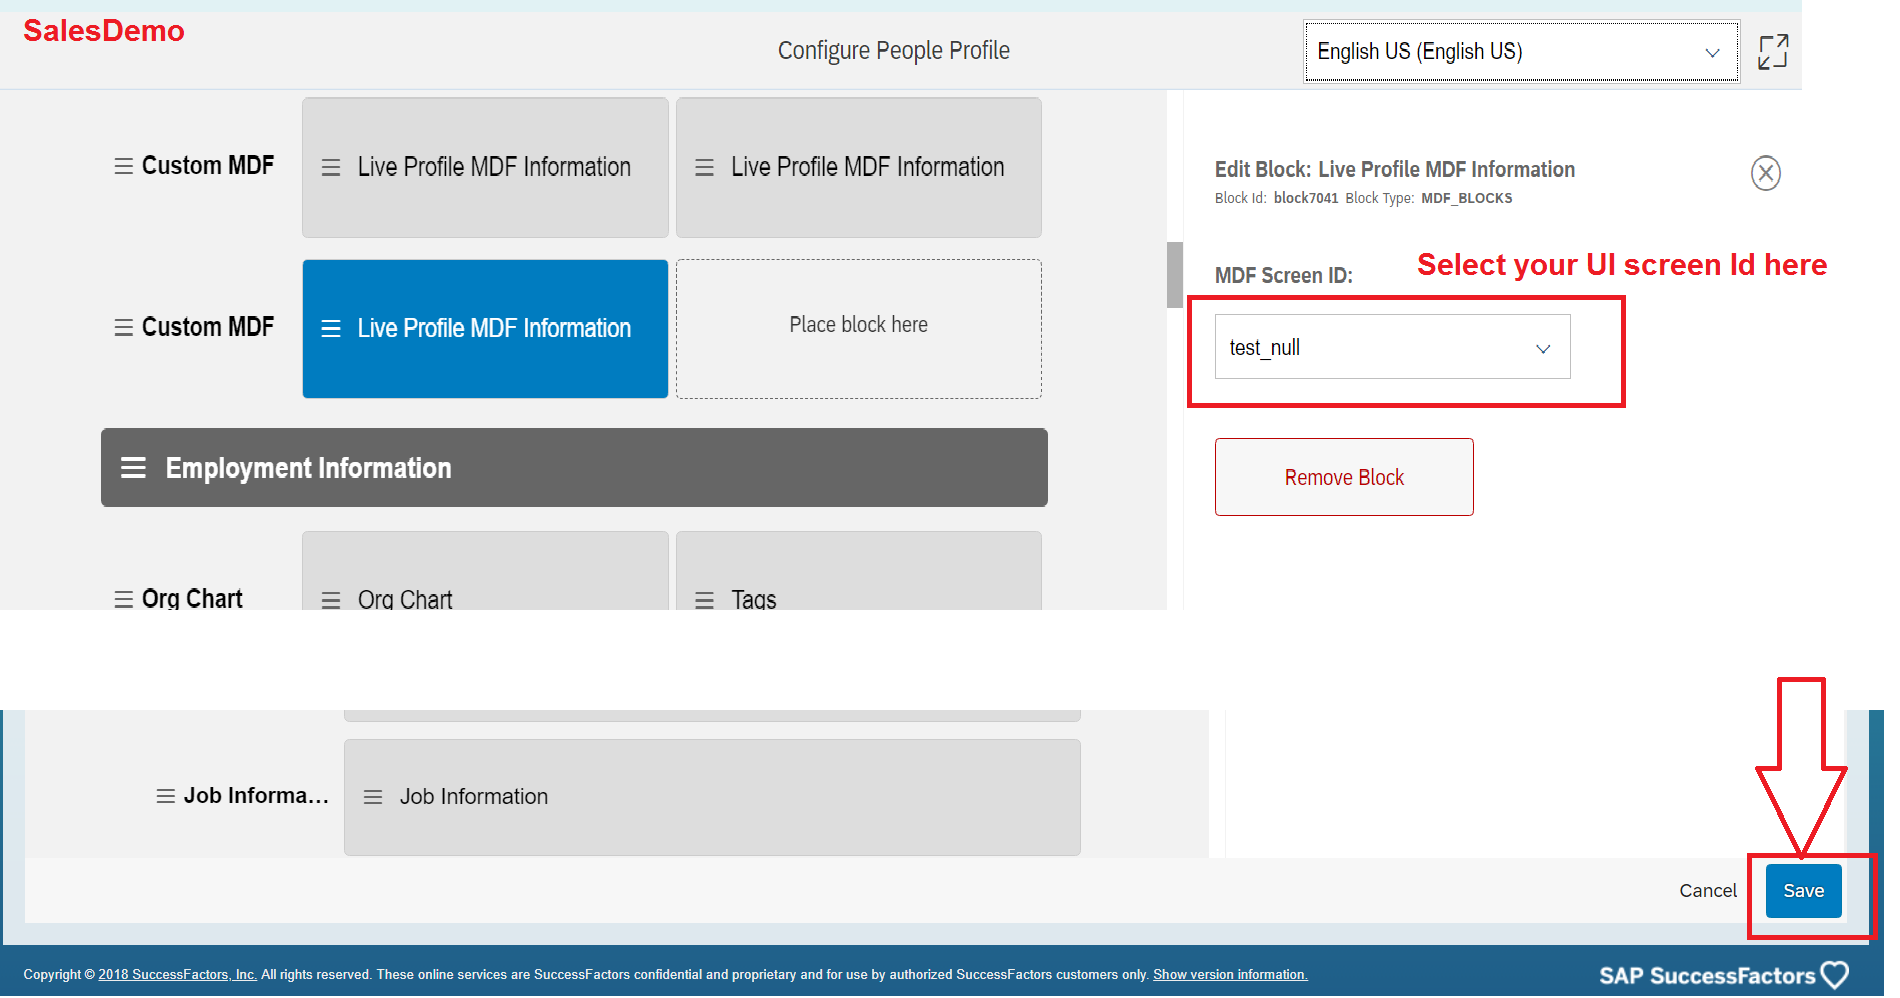Open the MDF Screen ID dropdown
The width and height of the screenshot is (1900, 998).
coord(1392,347)
